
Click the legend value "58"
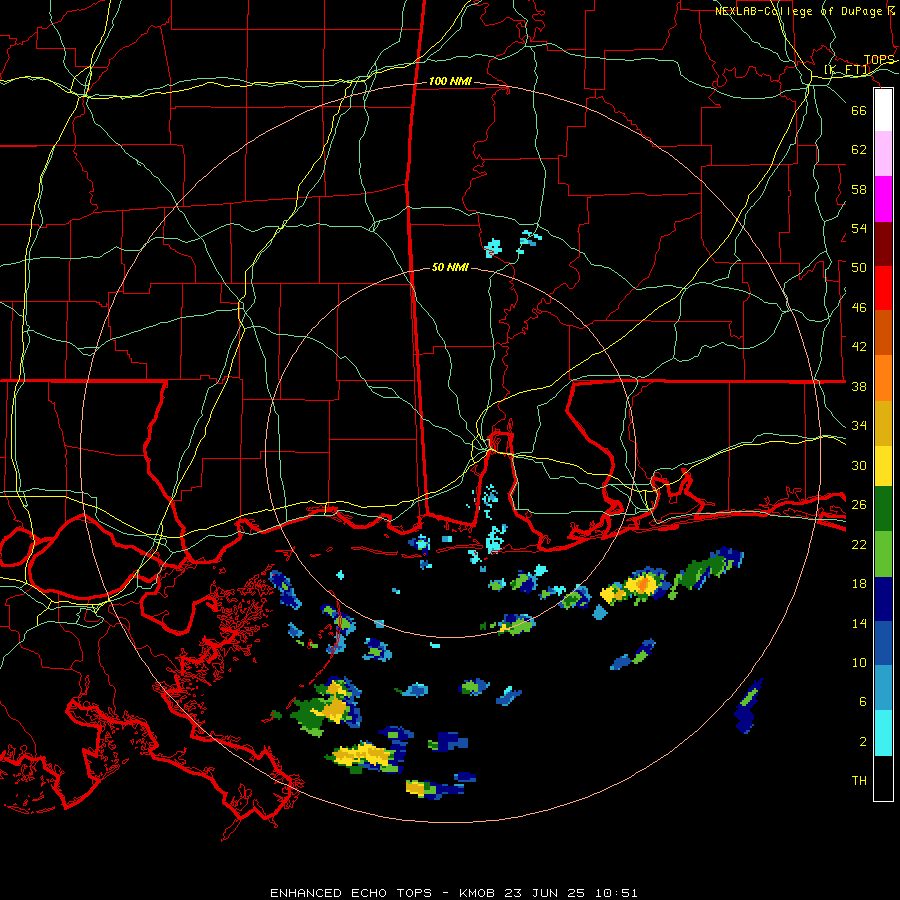(x=859, y=189)
